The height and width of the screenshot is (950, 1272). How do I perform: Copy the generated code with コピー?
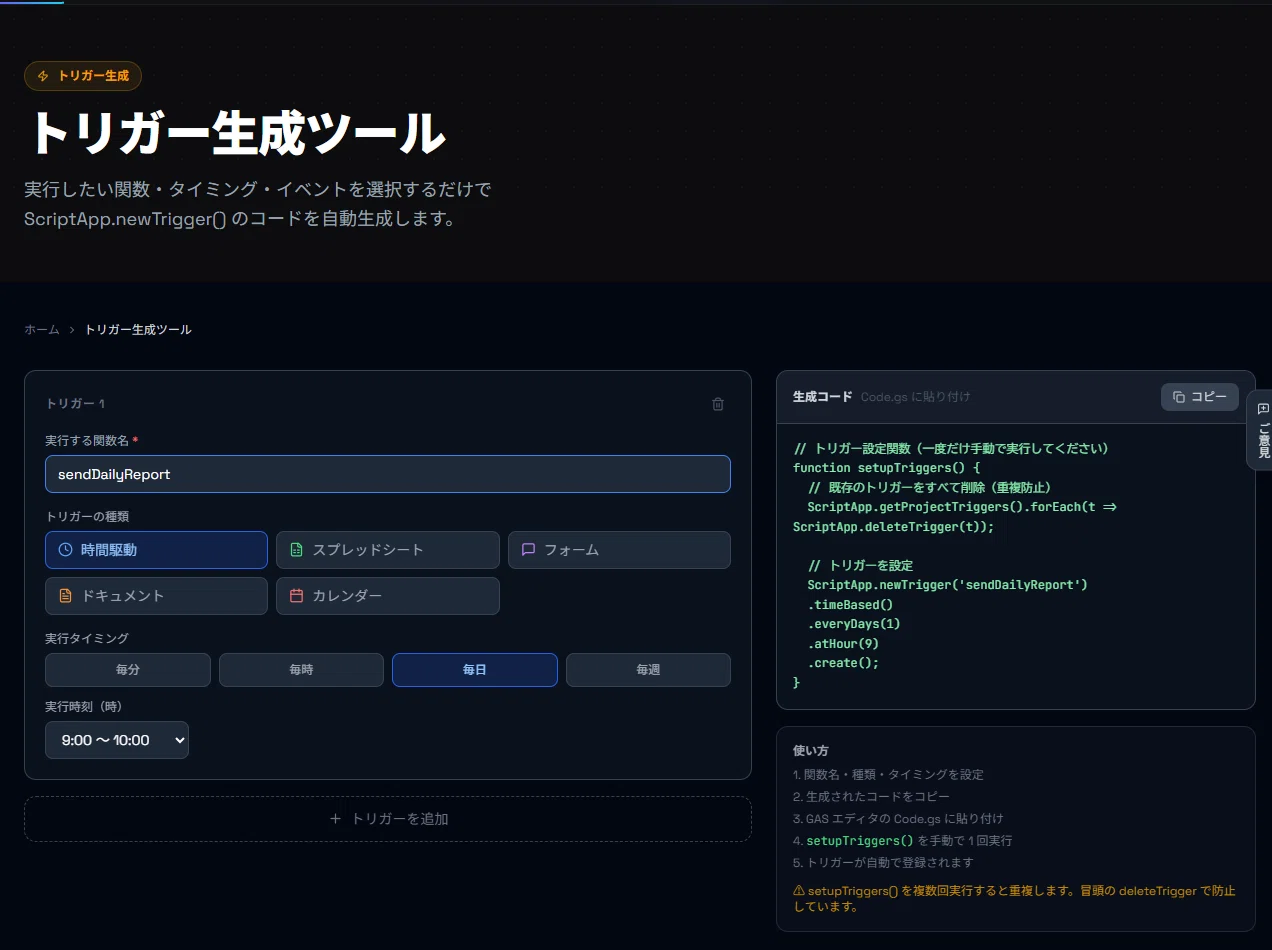(1200, 397)
